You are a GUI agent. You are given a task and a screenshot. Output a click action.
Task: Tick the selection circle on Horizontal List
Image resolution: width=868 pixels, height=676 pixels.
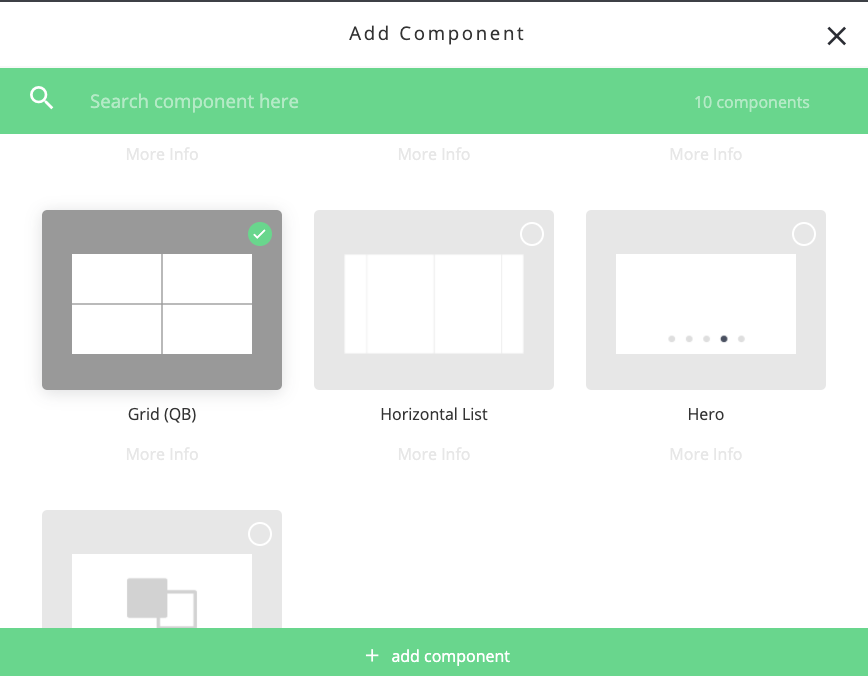[x=532, y=234]
